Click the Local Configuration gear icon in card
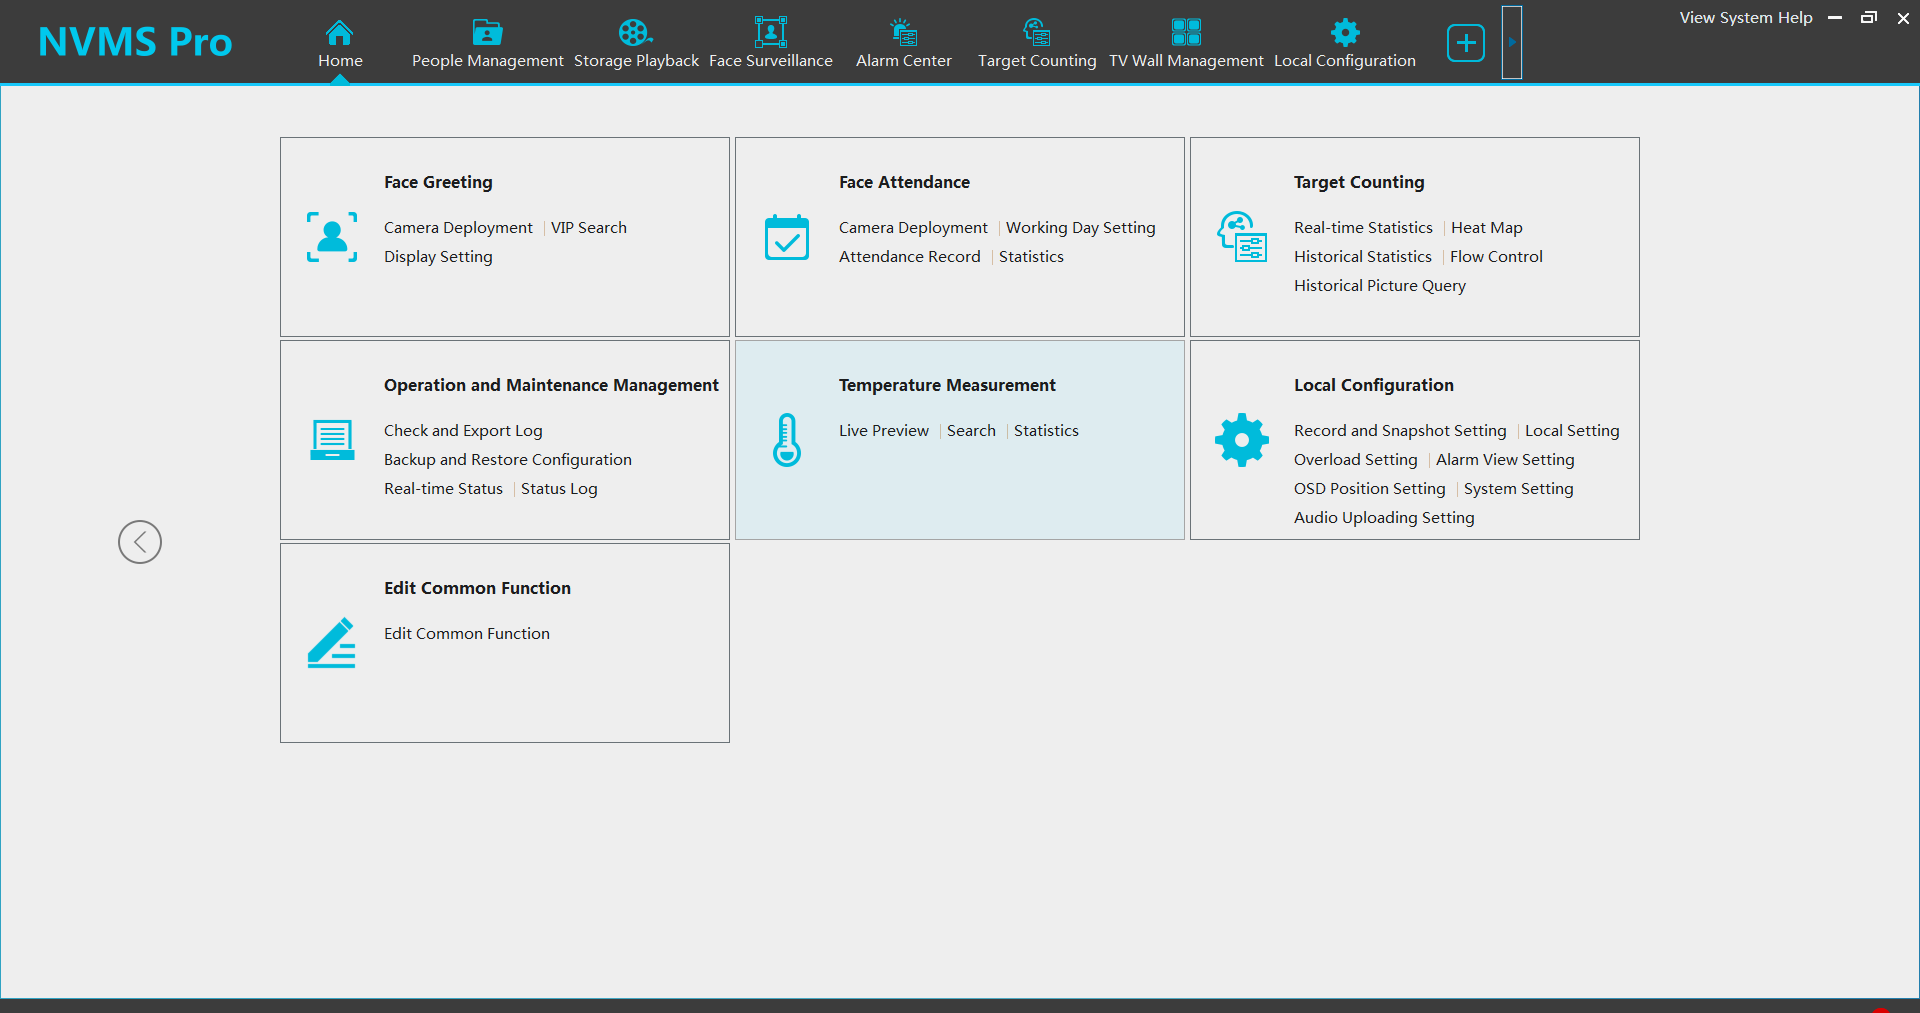1920x1013 pixels. pyautogui.click(x=1242, y=440)
